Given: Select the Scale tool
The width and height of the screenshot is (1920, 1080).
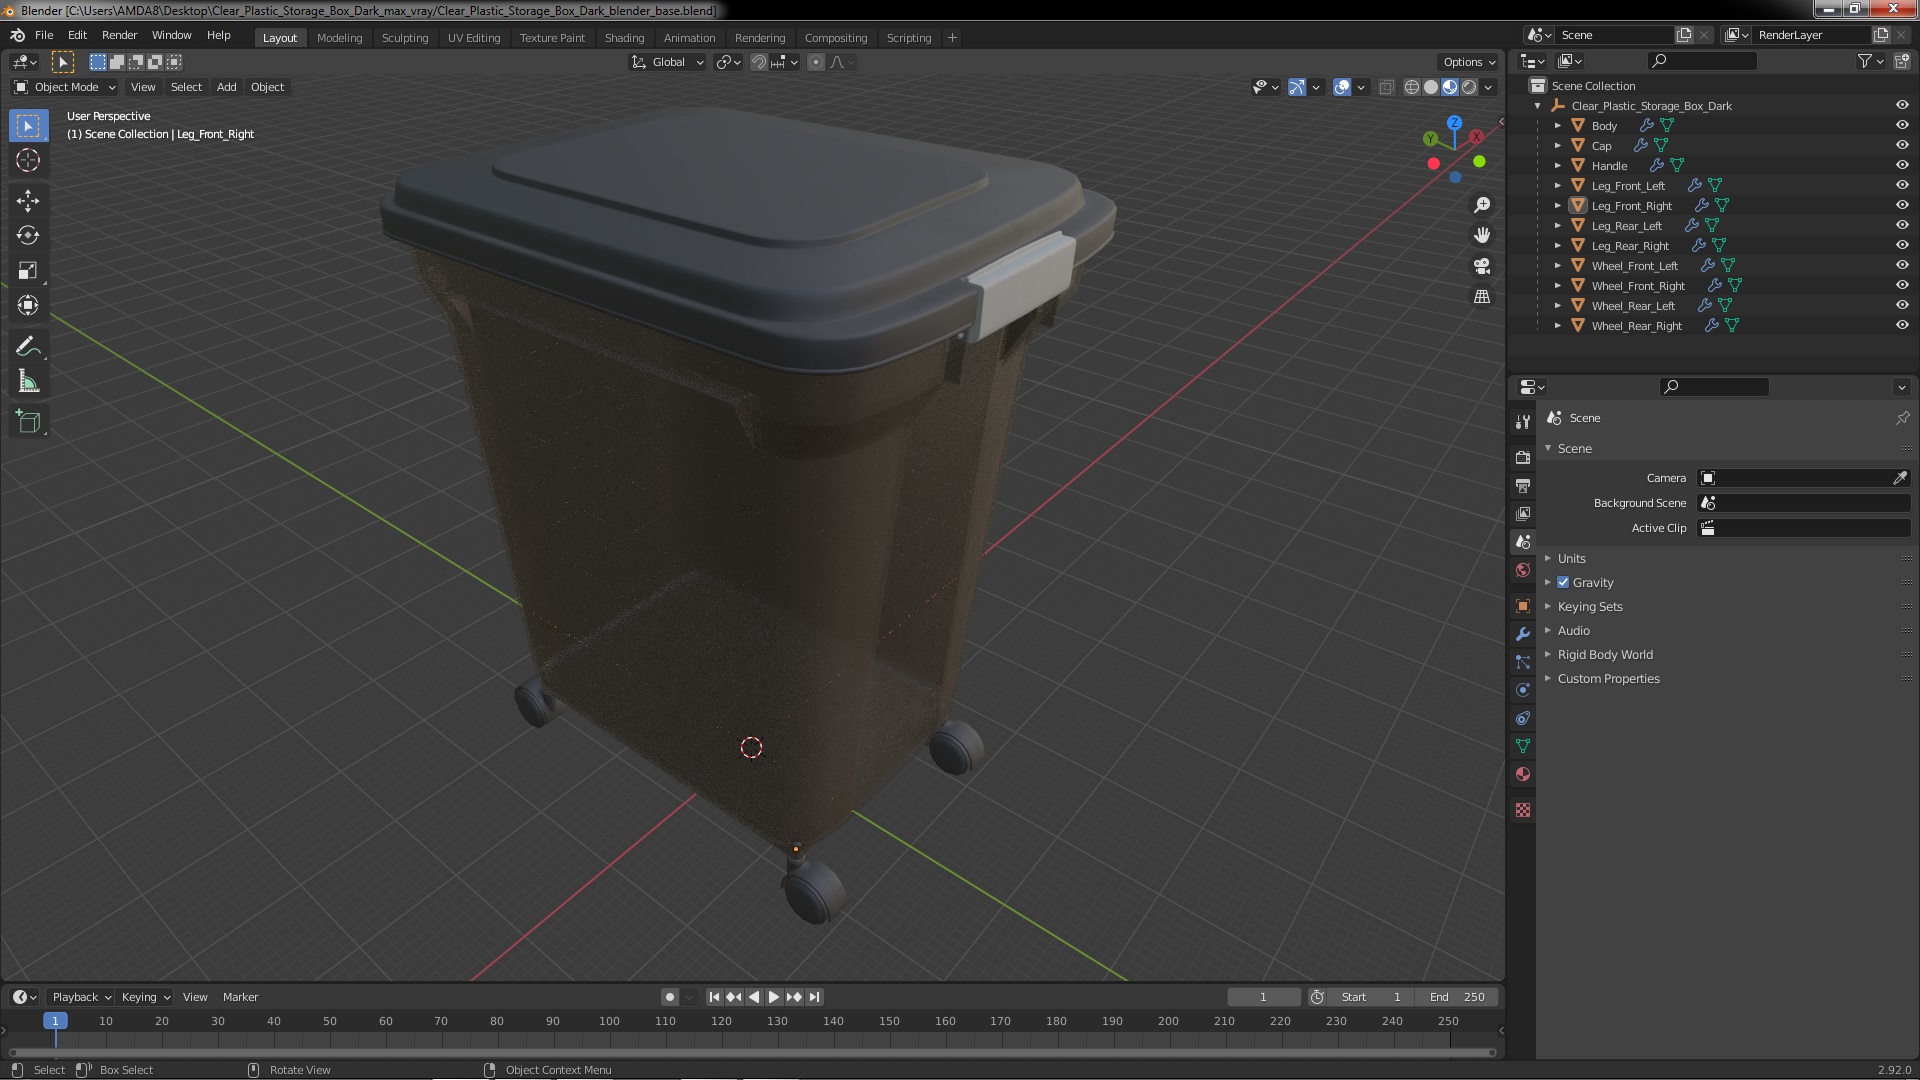Looking at the screenshot, I should (28, 270).
